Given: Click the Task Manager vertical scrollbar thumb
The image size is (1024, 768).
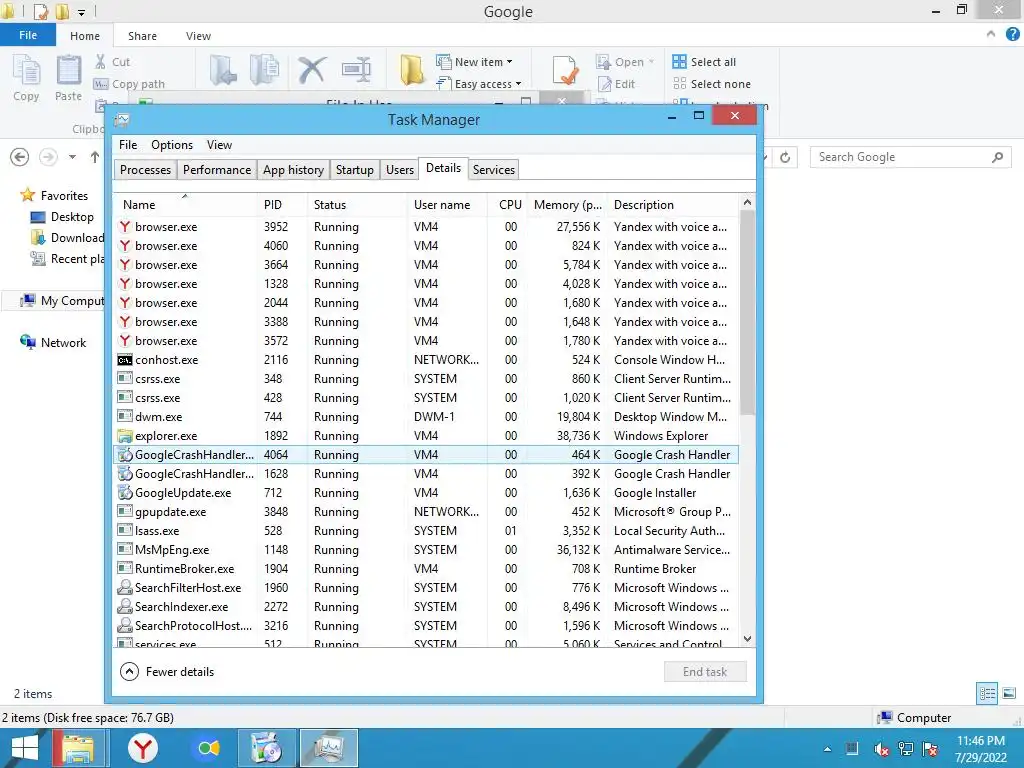Looking at the screenshot, I should (x=747, y=312).
